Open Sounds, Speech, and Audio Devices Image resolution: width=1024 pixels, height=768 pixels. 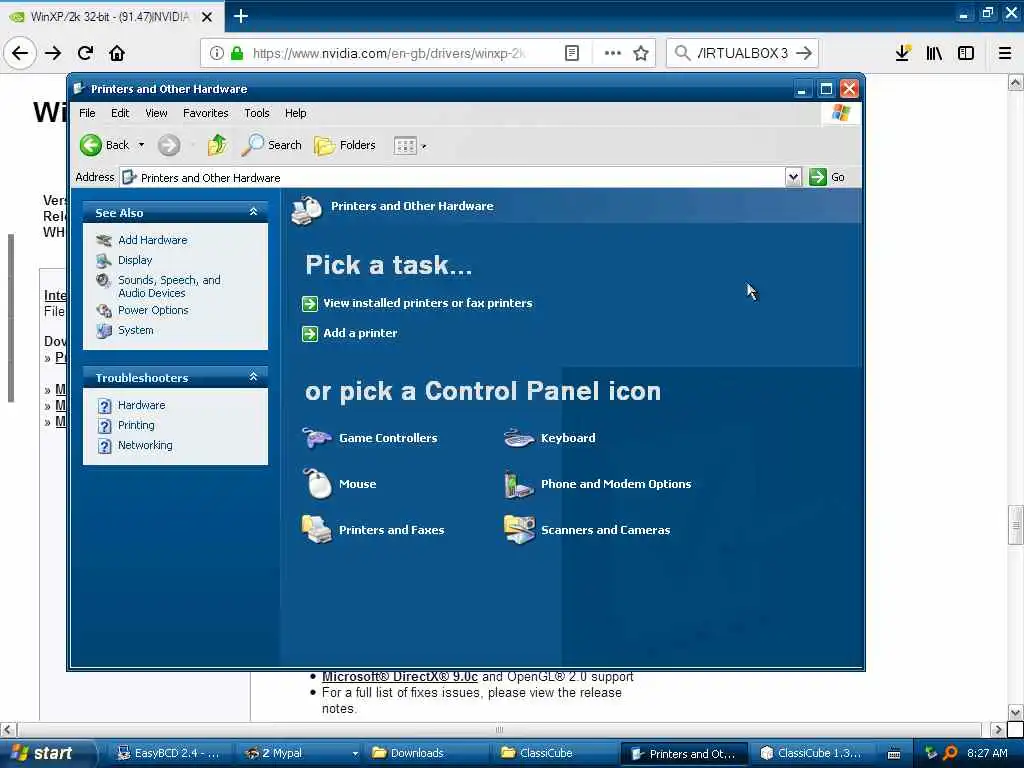tap(169, 286)
